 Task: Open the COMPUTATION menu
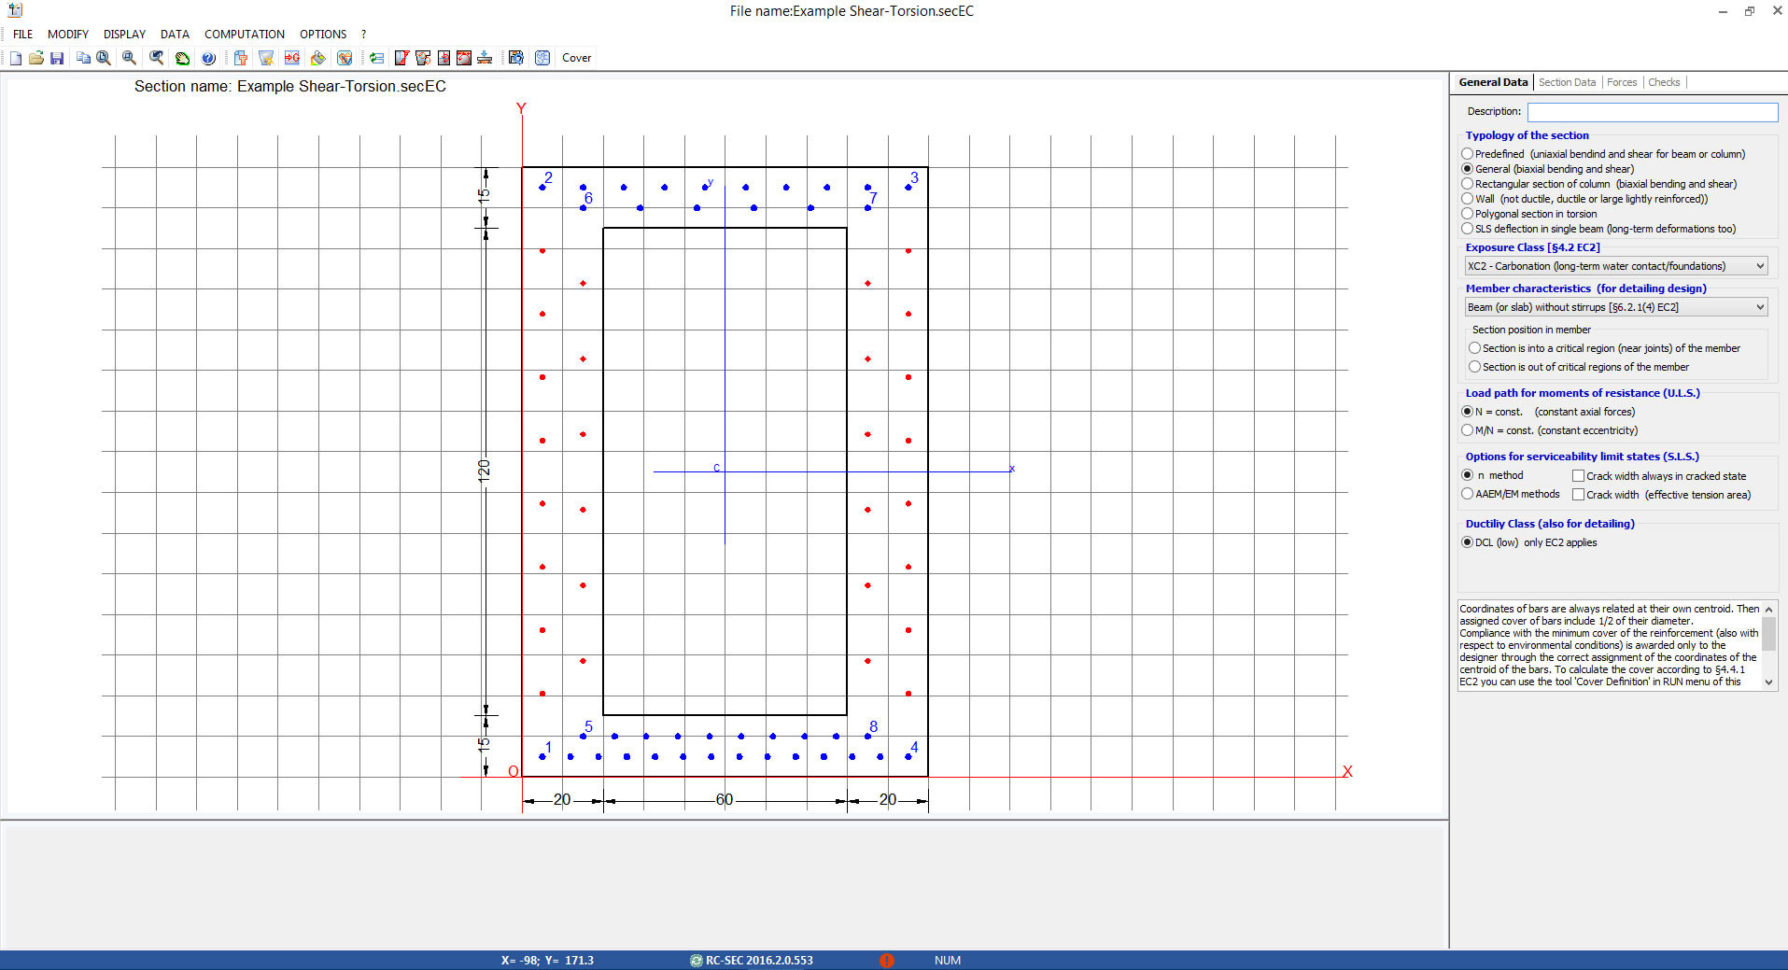point(244,33)
